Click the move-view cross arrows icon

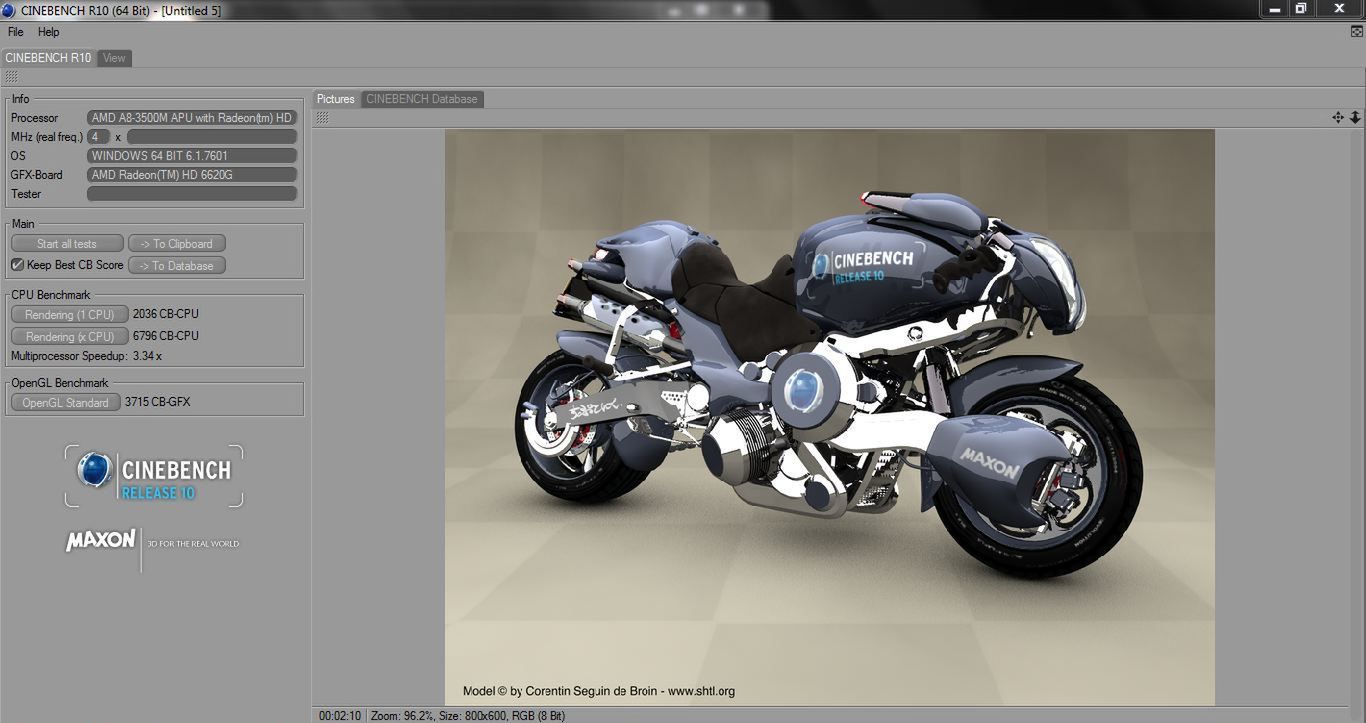(x=1338, y=118)
